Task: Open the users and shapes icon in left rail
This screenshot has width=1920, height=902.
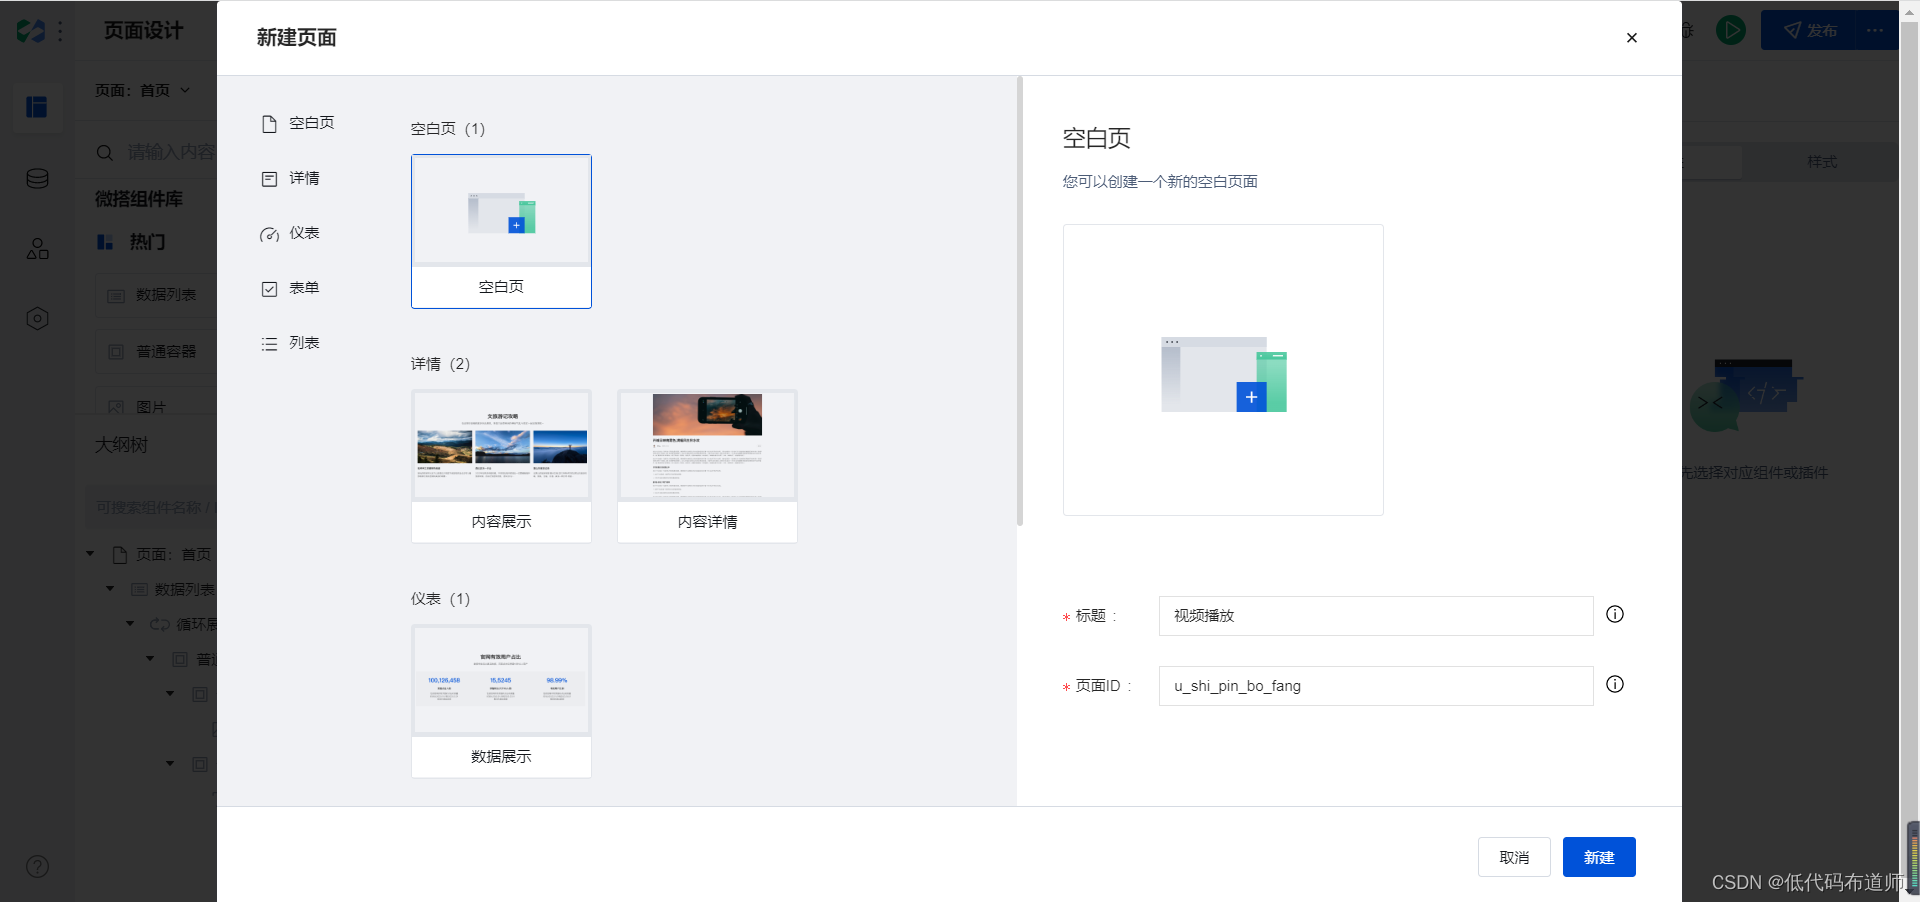Action: tap(37, 249)
